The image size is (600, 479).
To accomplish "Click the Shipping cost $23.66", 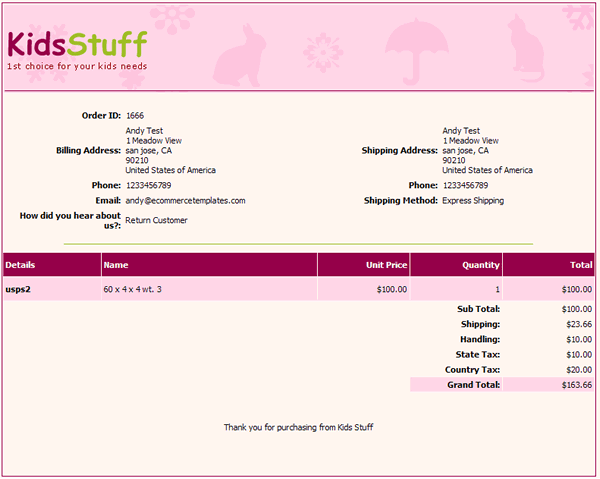I will click(577, 324).
